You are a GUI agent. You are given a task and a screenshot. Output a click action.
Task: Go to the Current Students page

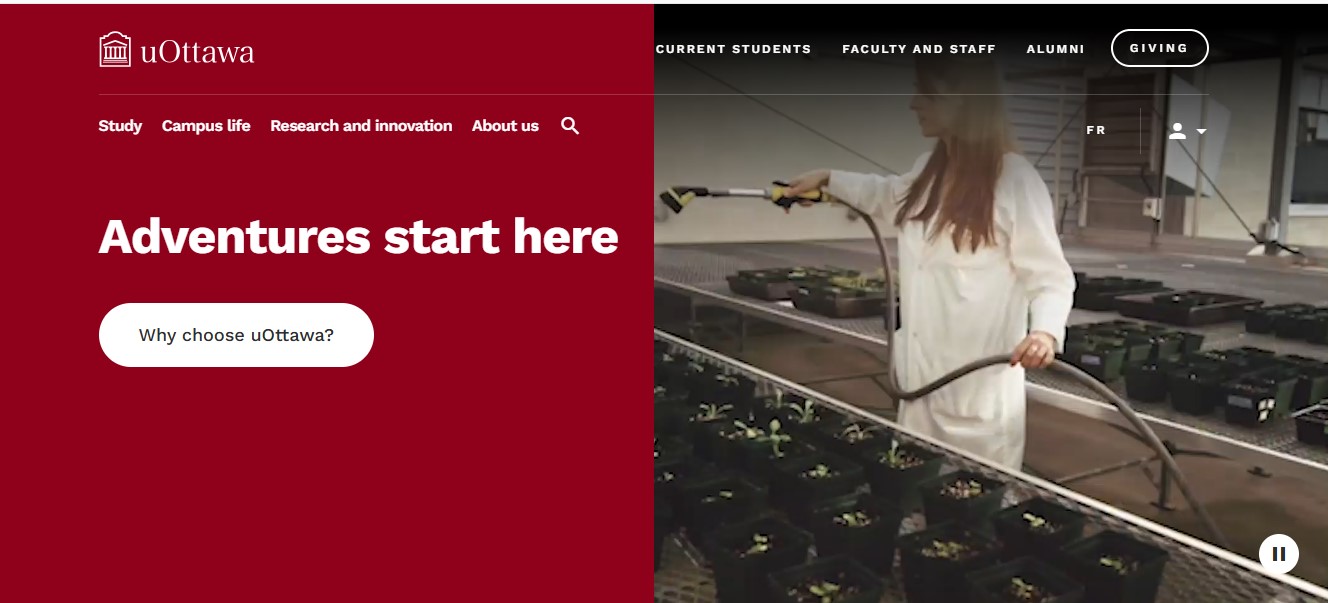pos(733,49)
